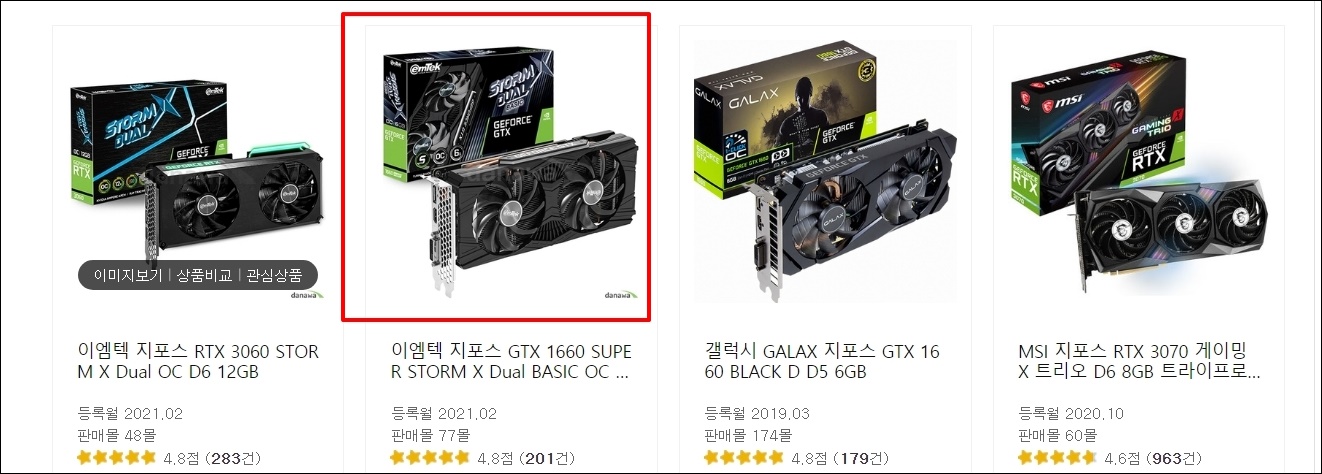Open the 이엠텍 지포스 RTX 3060 STORM X title
This screenshot has height=474, width=1322.
click(198, 363)
